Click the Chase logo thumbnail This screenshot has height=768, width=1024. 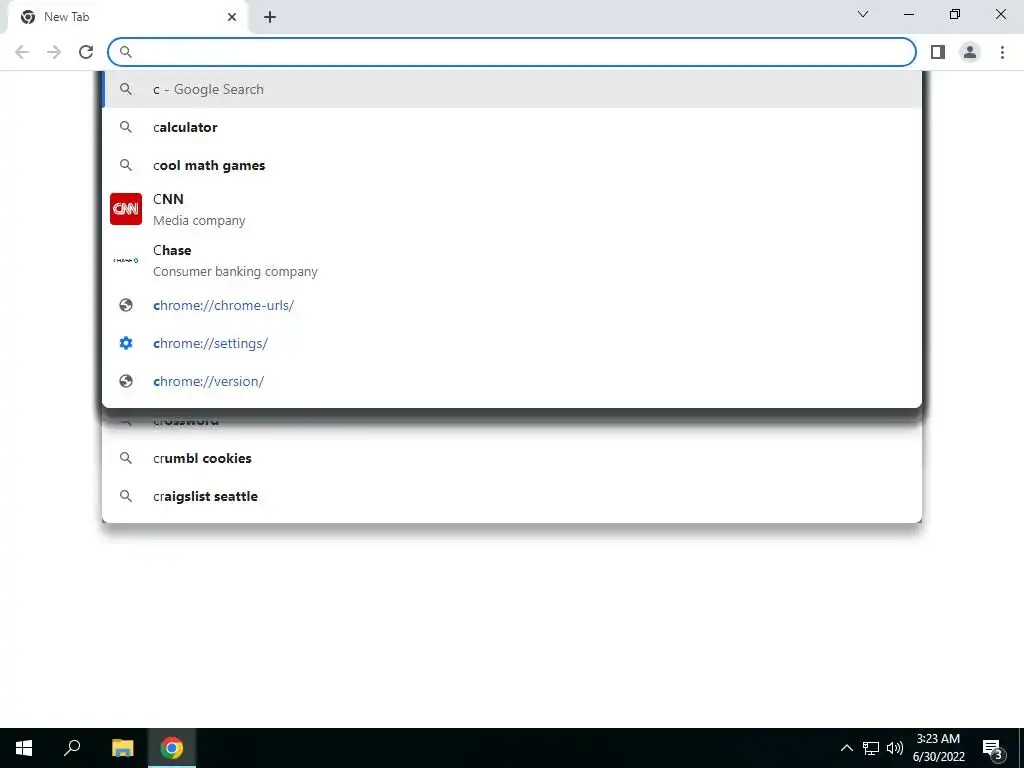coord(126,260)
